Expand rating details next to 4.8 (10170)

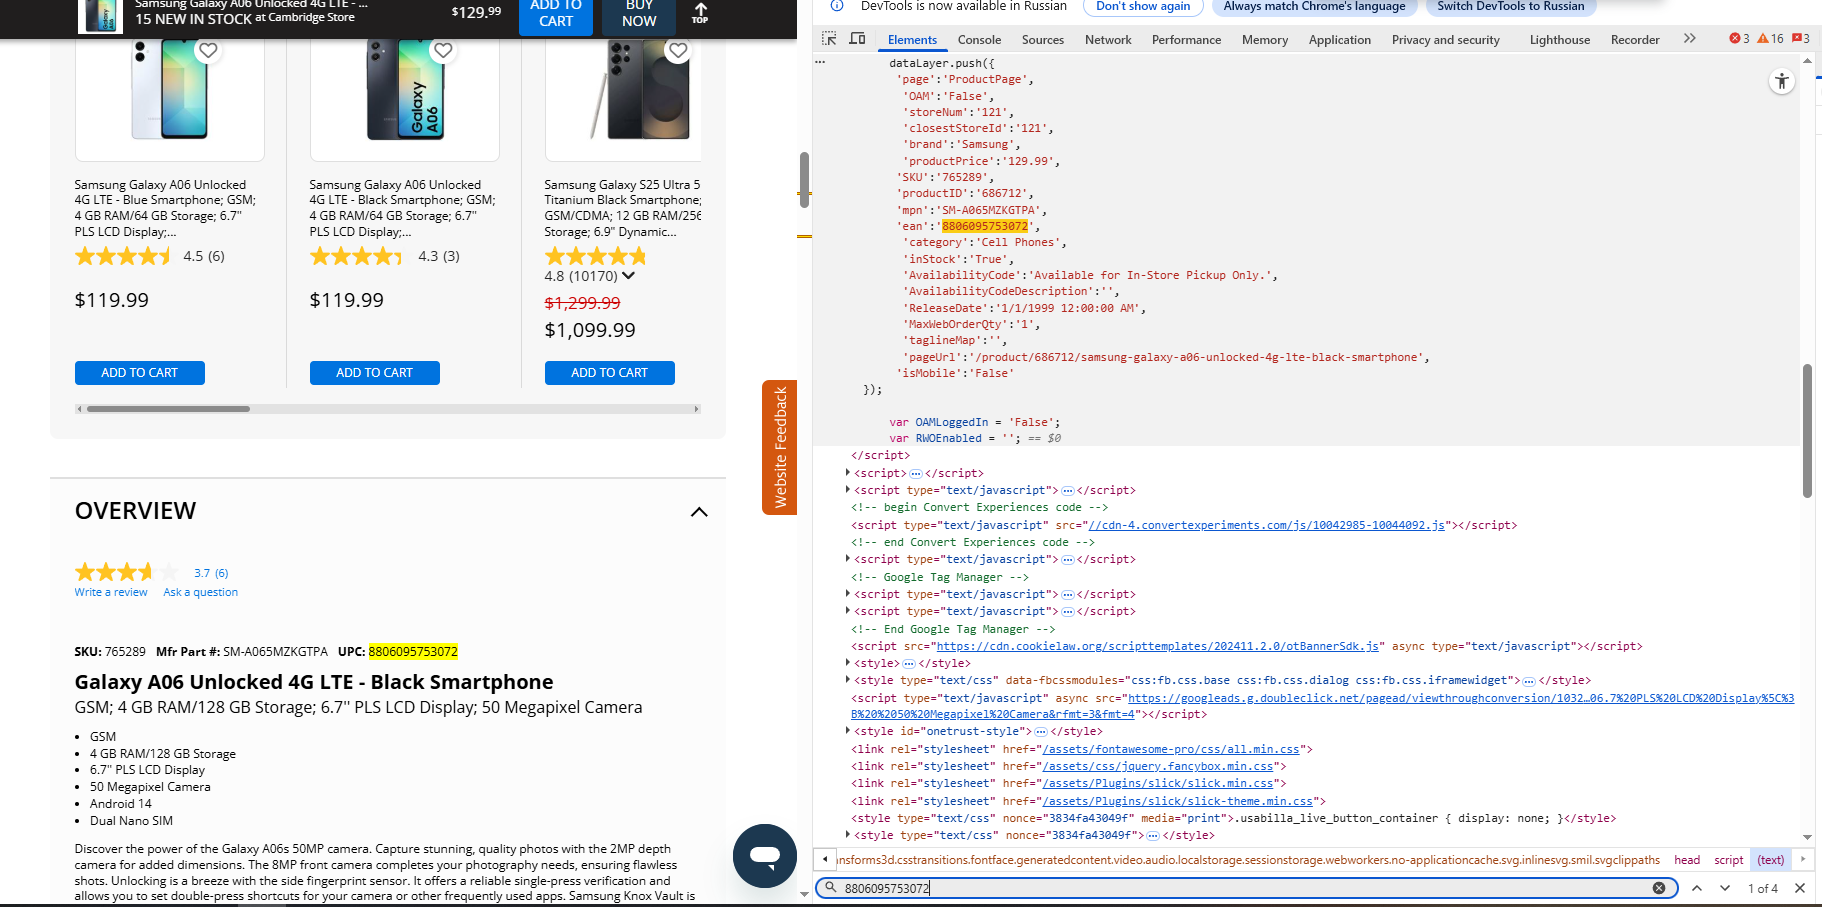point(628,276)
